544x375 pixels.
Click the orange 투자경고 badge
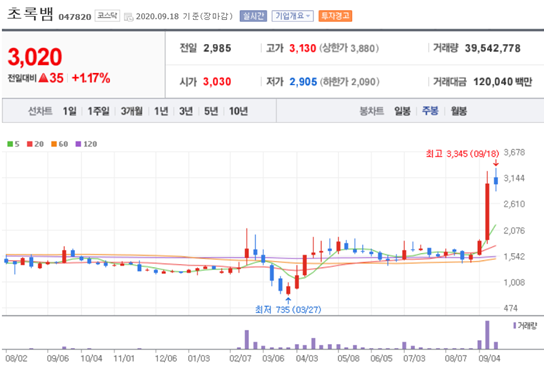point(335,16)
